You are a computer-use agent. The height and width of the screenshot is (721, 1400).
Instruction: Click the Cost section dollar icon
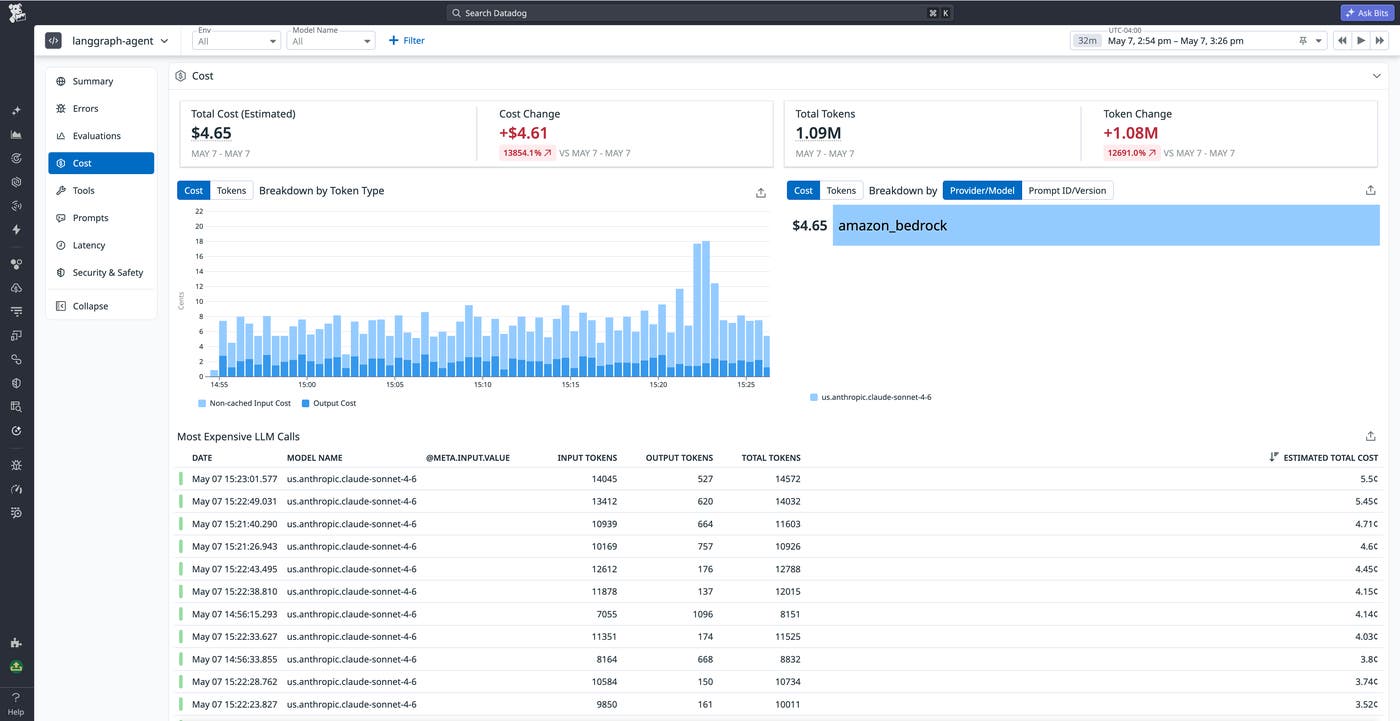[180, 76]
